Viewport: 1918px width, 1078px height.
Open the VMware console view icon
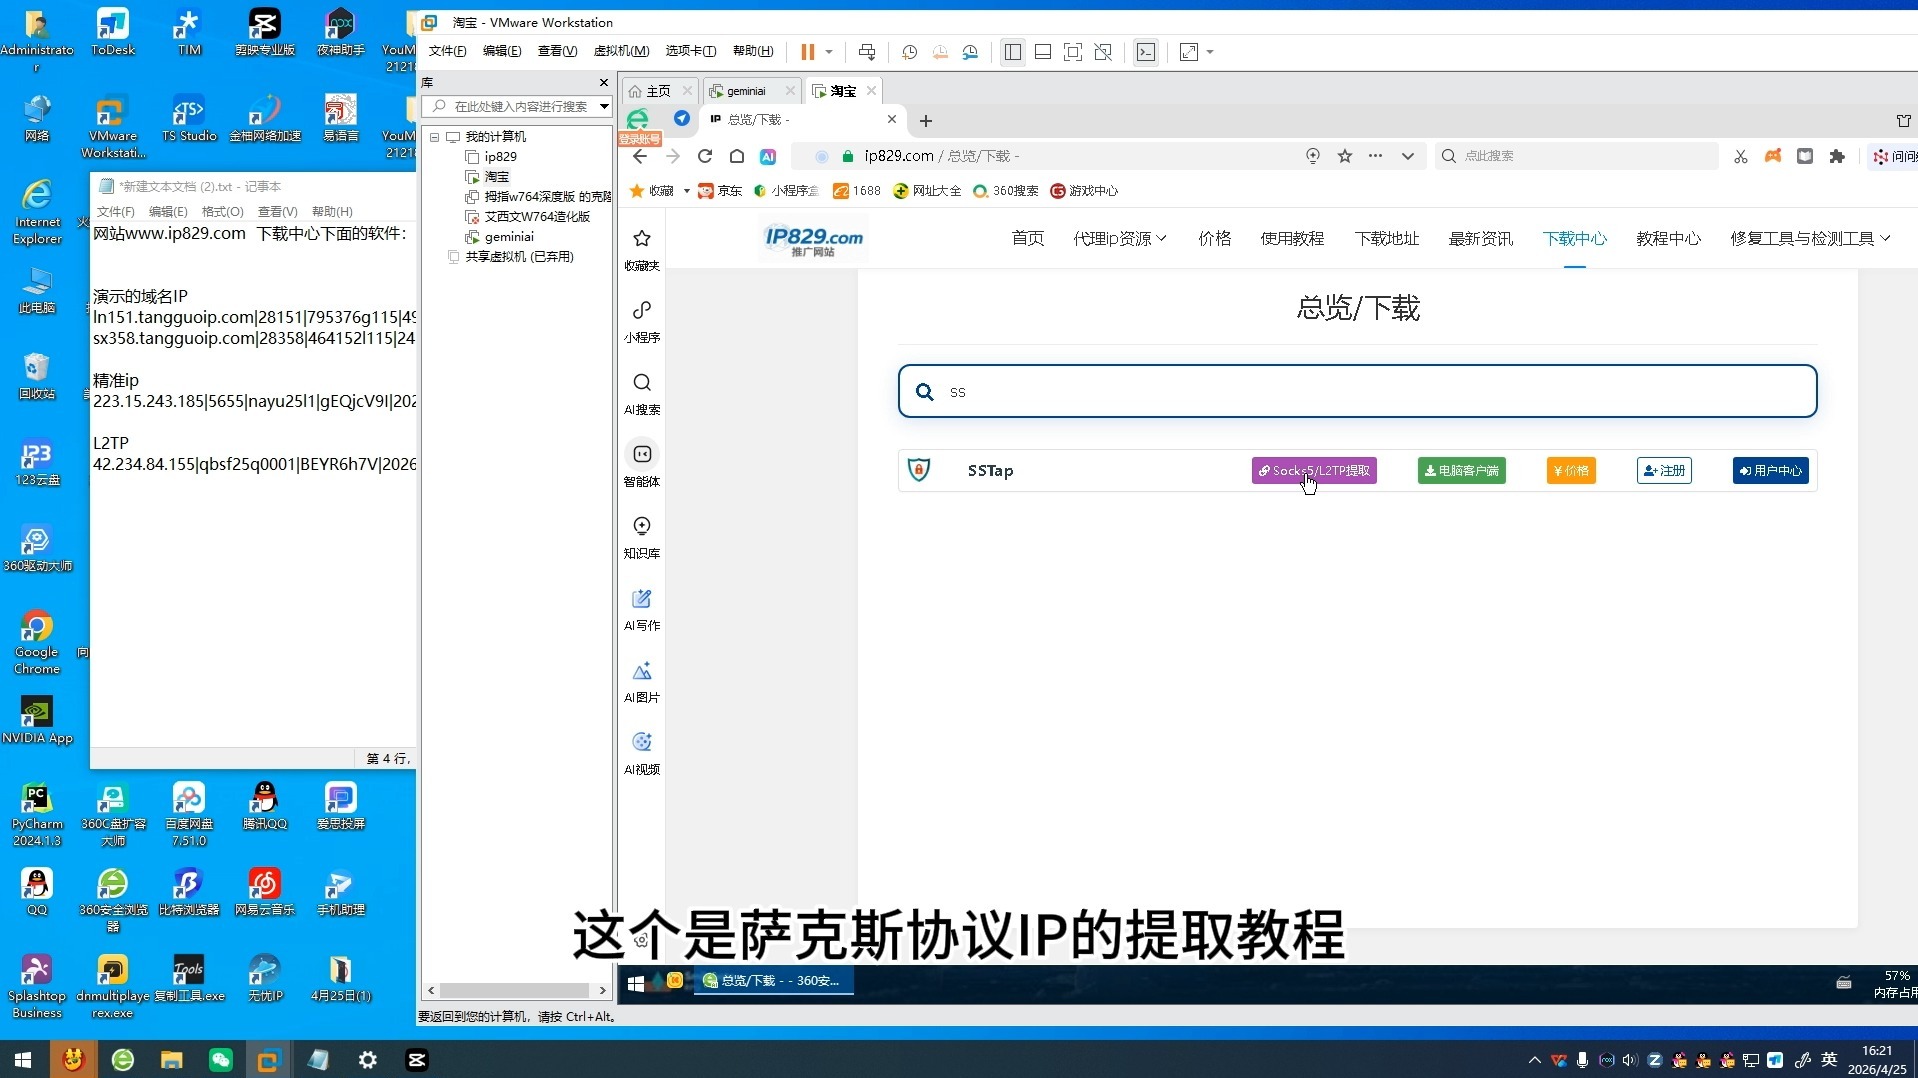(1146, 52)
